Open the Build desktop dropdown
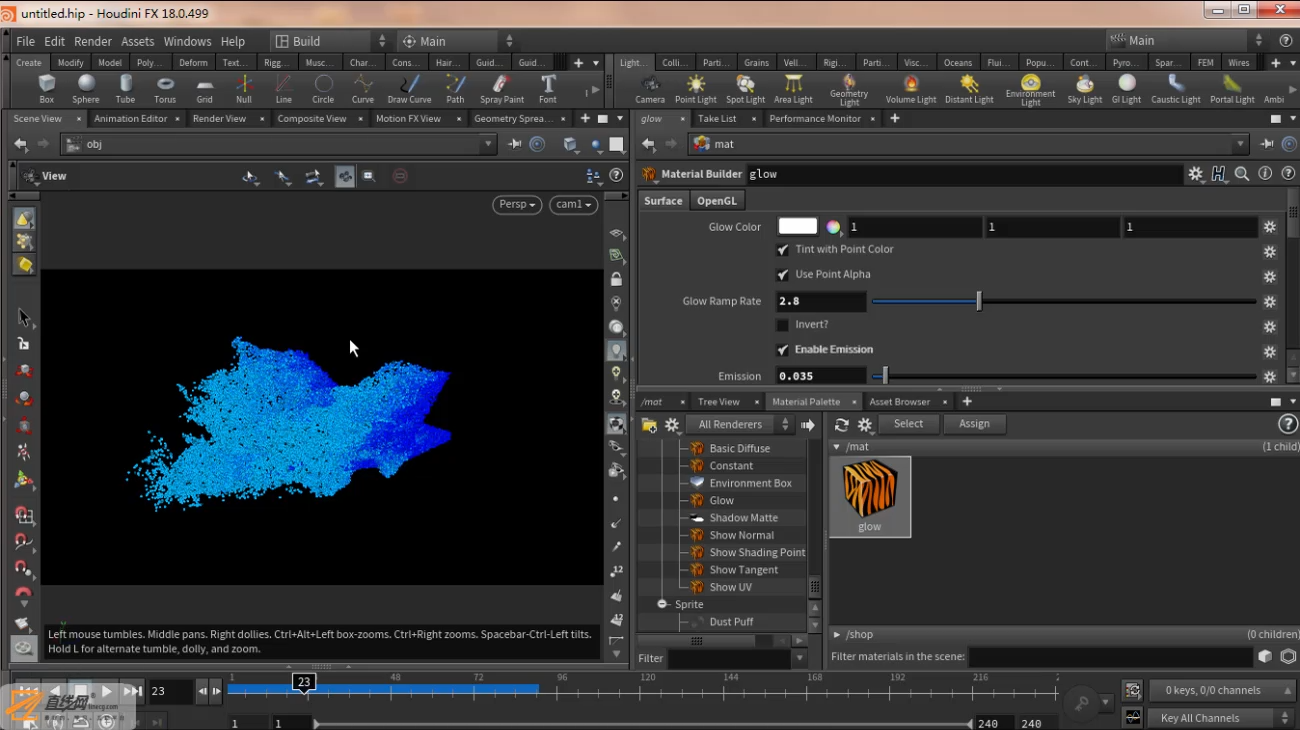 click(x=331, y=41)
